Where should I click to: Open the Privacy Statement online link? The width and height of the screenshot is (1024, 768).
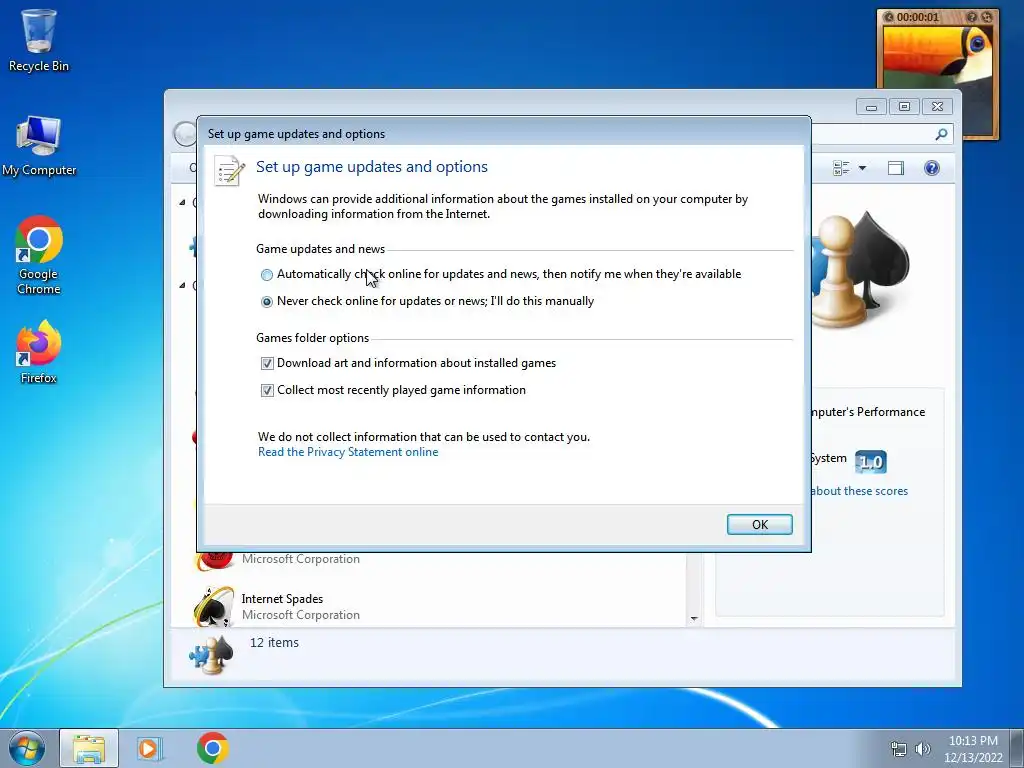click(x=348, y=452)
